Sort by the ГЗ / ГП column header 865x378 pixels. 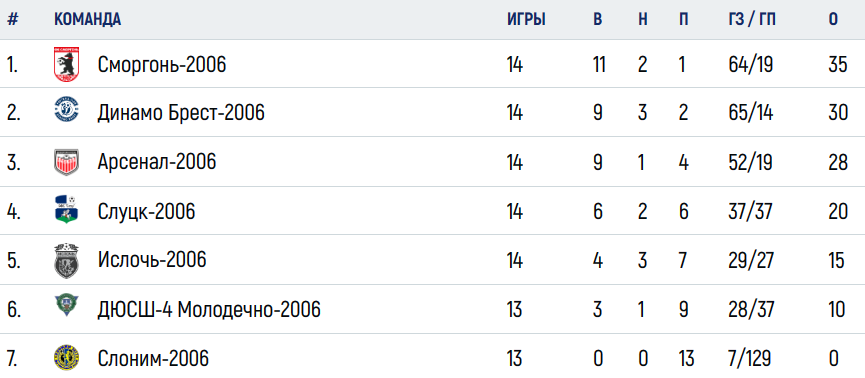point(751,19)
